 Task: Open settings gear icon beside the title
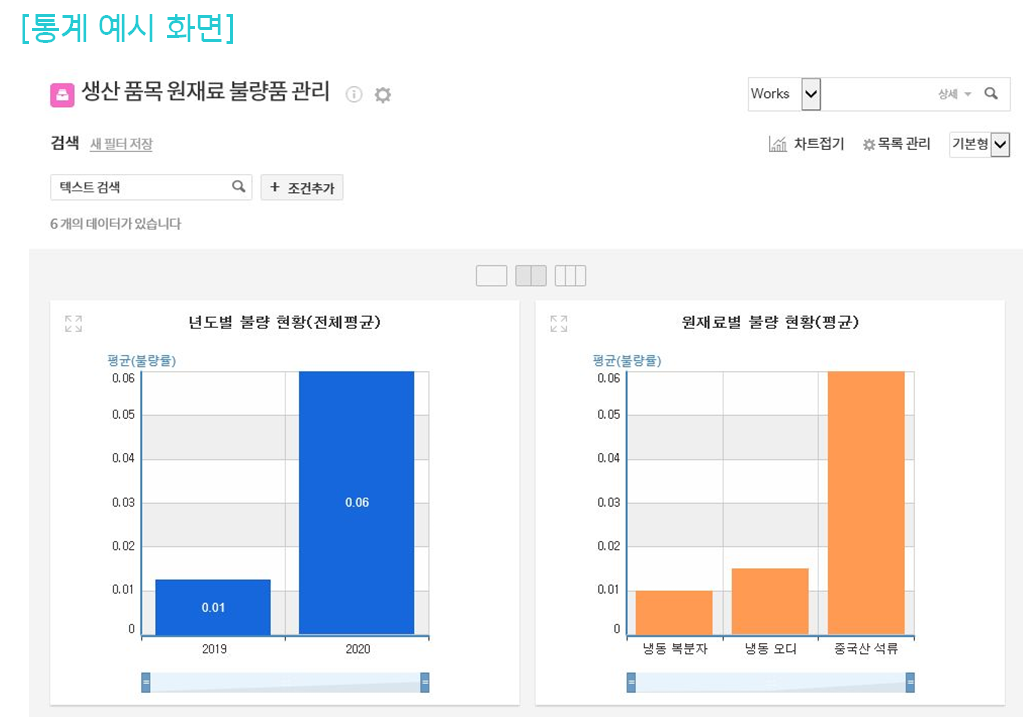[x=383, y=95]
